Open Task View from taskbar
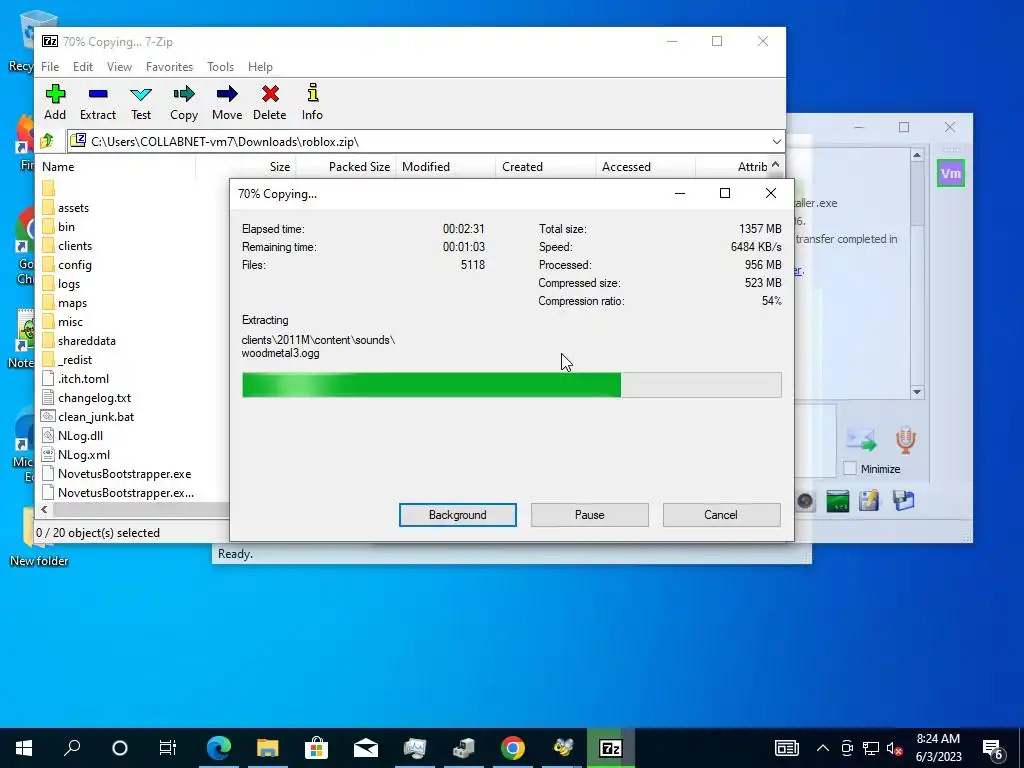The height and width of the screenshot is (768, 1024). pyautogui.click(x=168, y=748)
